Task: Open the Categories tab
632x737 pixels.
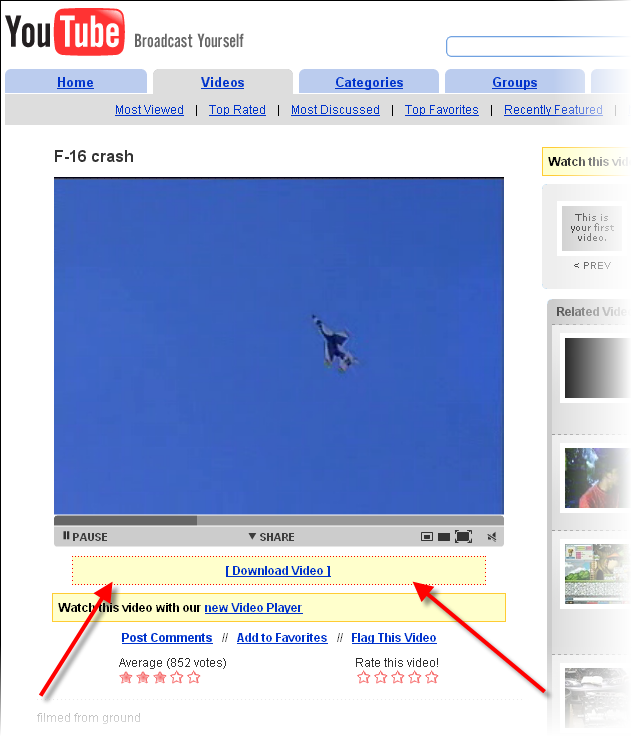Action: coord(369,82)
